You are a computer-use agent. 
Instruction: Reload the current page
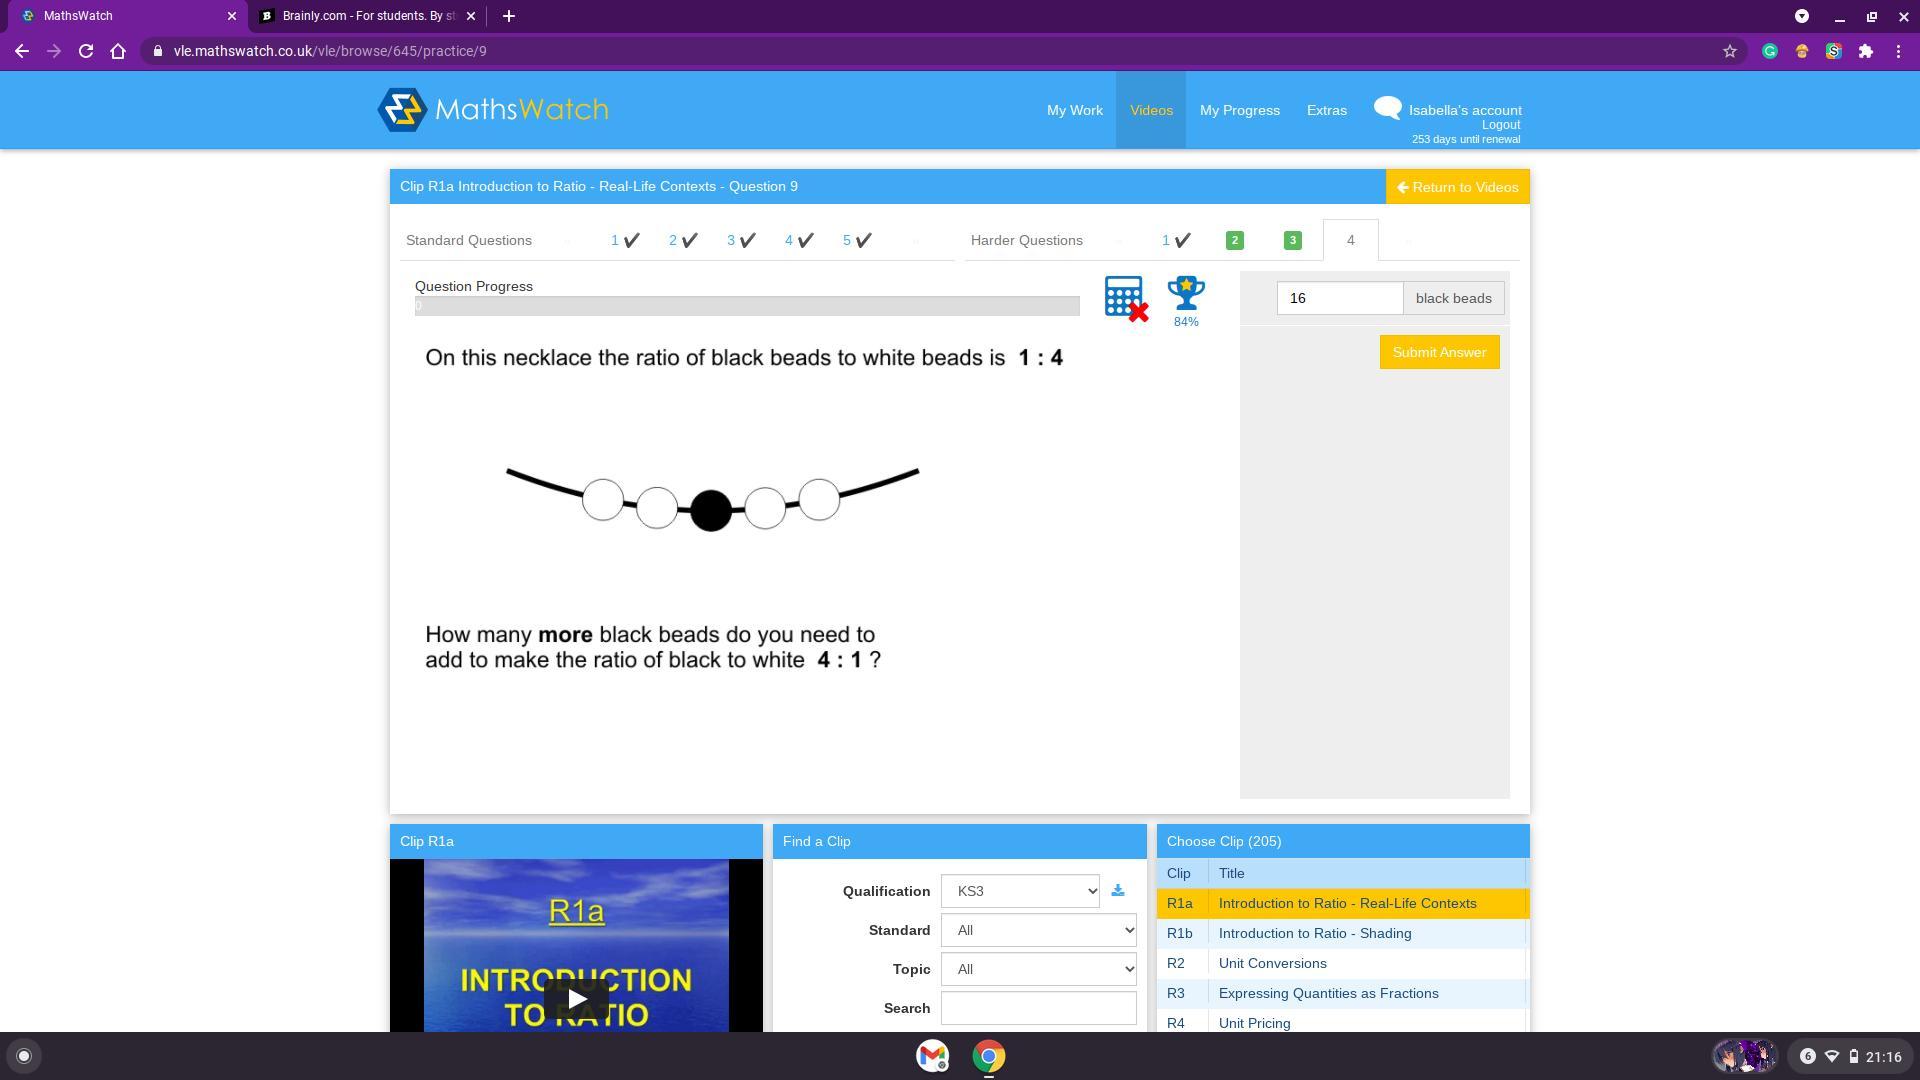coord(86,51)
